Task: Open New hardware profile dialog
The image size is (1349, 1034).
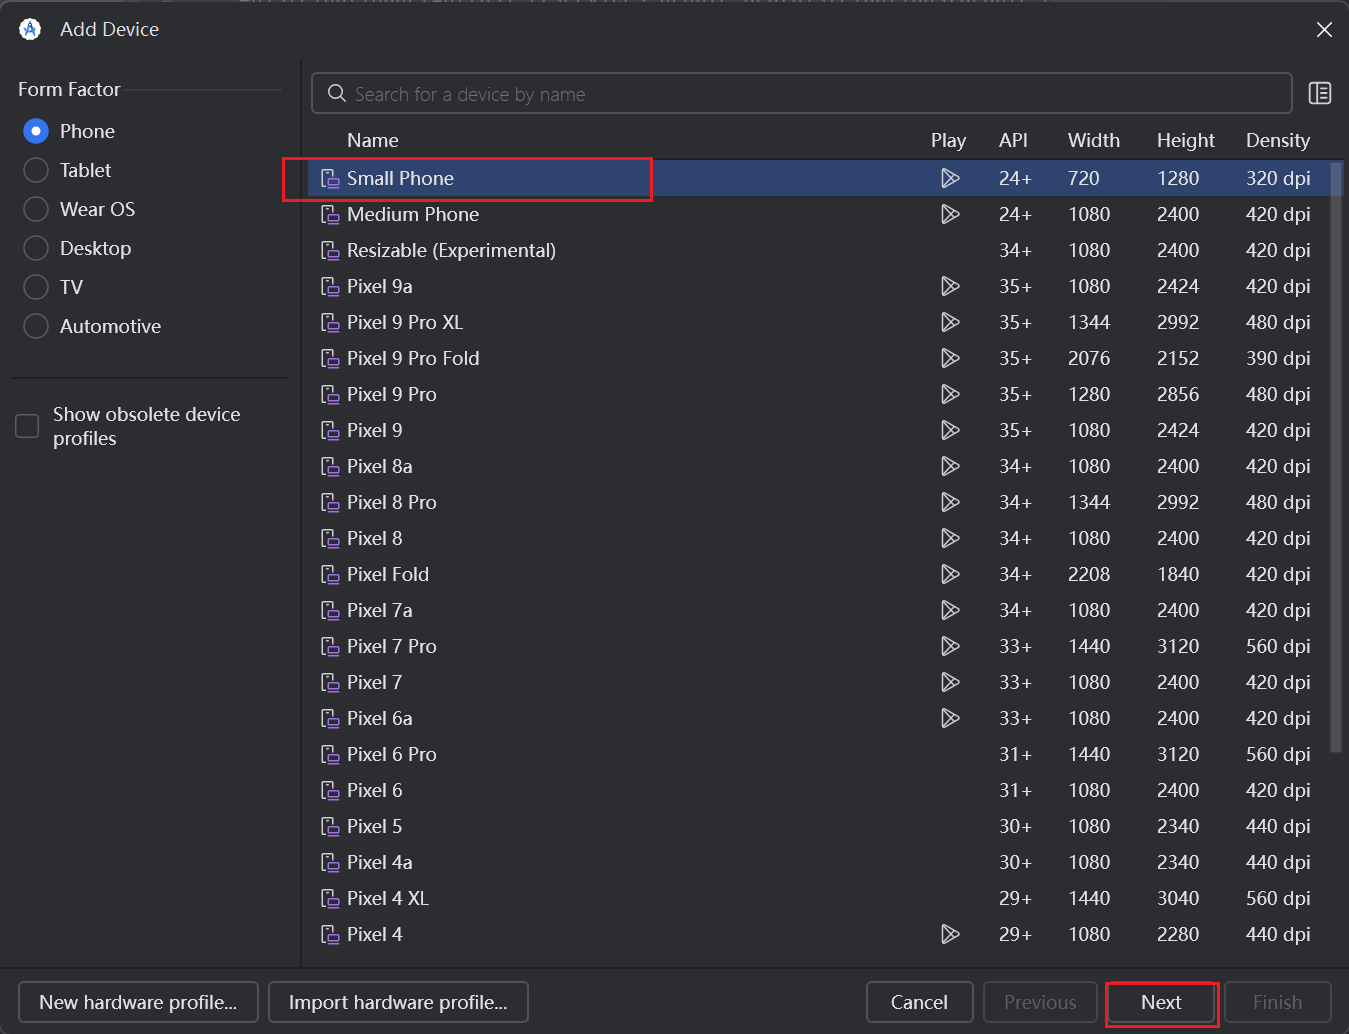Action: click(x=138, y=1002)
